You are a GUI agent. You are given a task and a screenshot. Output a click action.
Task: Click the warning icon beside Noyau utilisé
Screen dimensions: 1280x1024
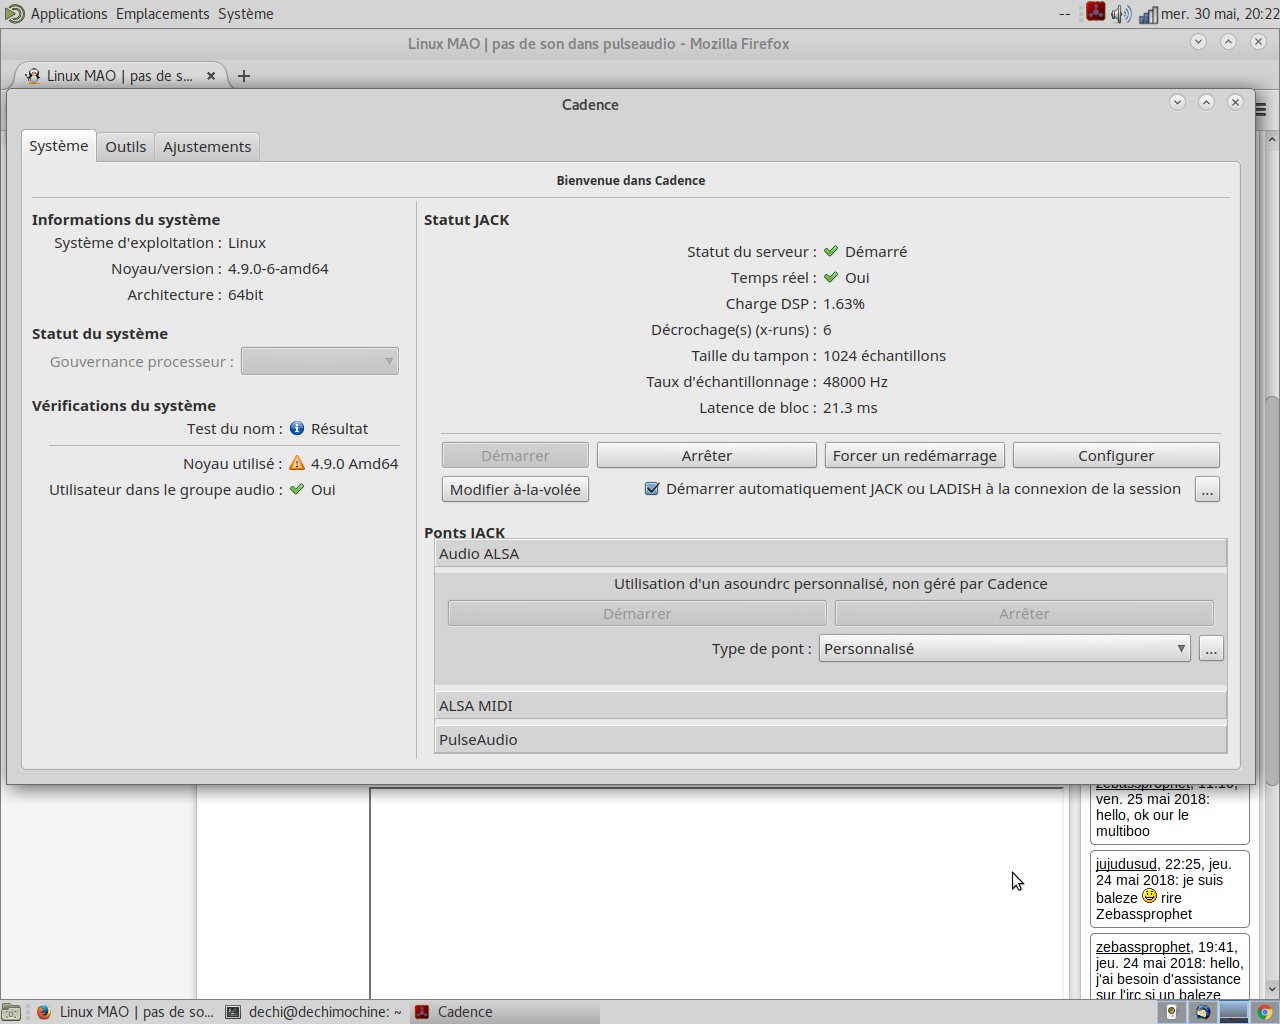(x=297, y=463)
